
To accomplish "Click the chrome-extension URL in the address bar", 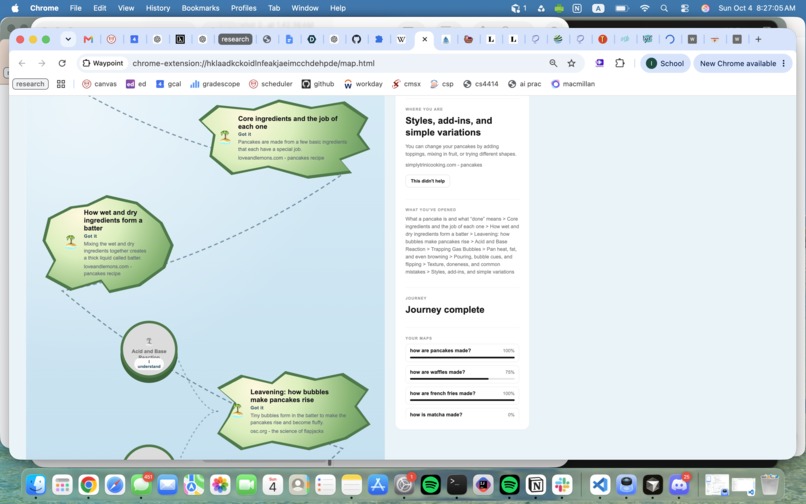I will point(253,63).
